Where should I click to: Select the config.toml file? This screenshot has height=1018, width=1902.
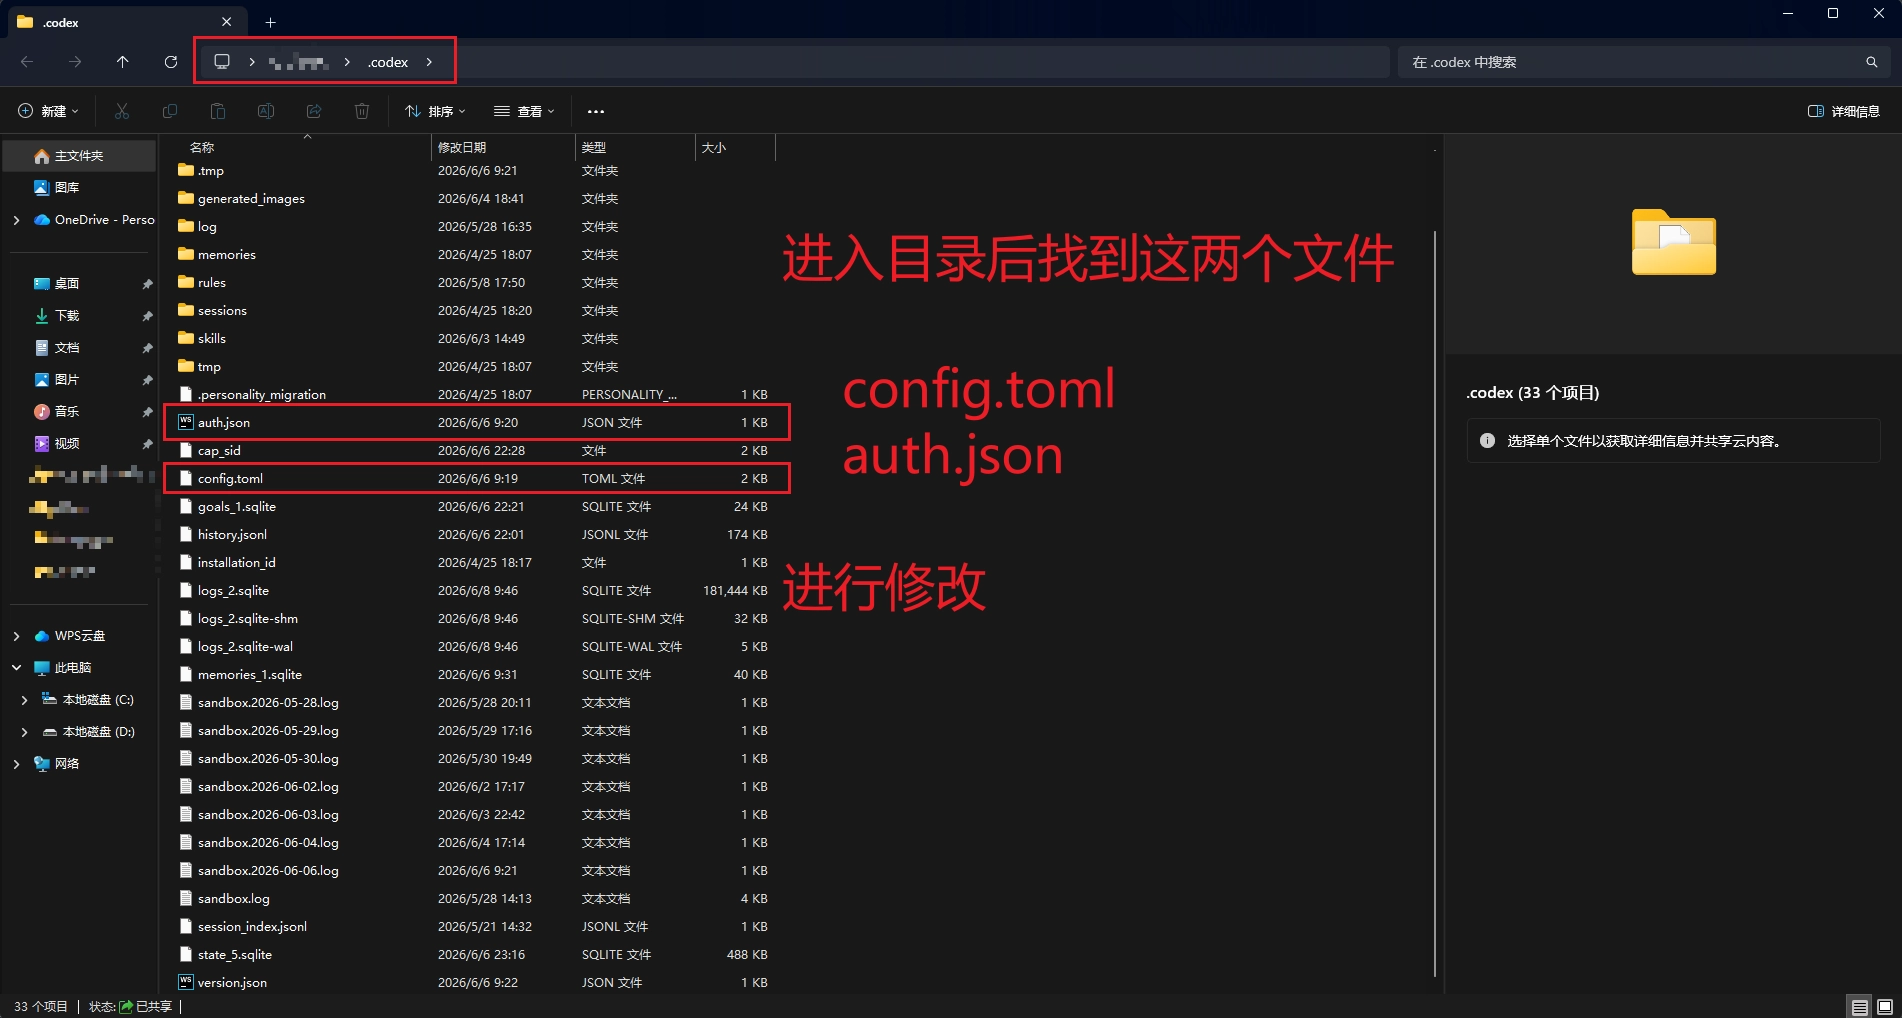(476, 479)
